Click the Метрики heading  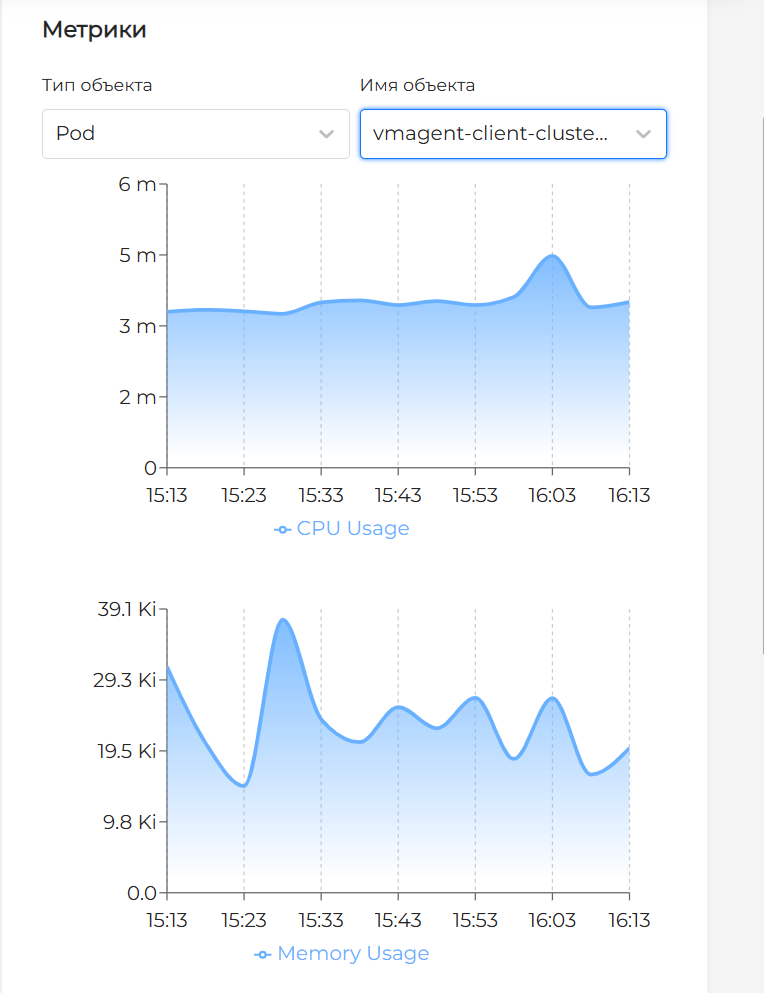click(x=95, y=30)
